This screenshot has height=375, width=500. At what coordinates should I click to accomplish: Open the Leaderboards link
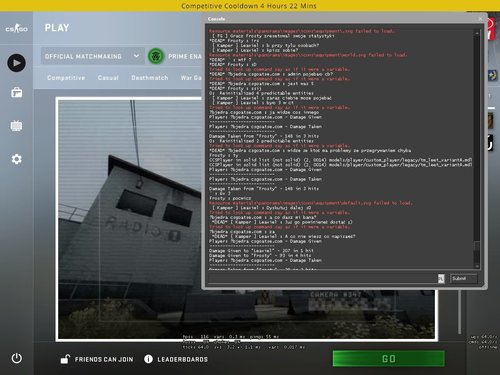[x=182, y=359]
